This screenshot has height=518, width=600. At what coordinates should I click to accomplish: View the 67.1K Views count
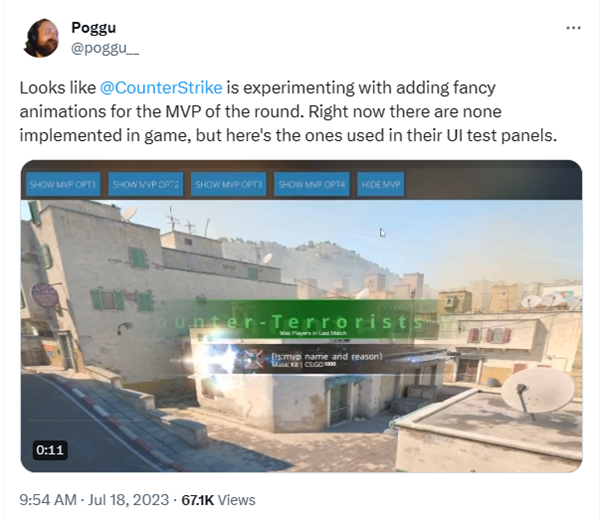[x=218, y=500]
